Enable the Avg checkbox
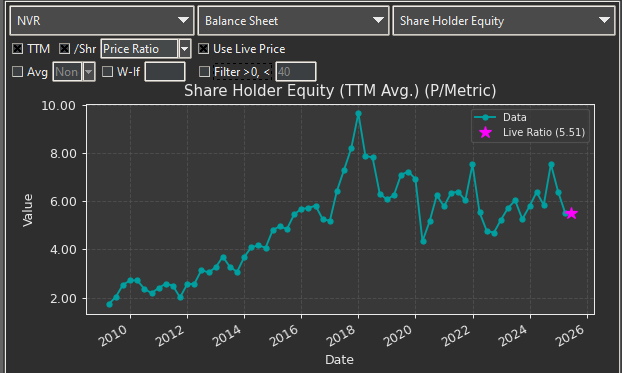The image size is (622, 373). point(17,72)
